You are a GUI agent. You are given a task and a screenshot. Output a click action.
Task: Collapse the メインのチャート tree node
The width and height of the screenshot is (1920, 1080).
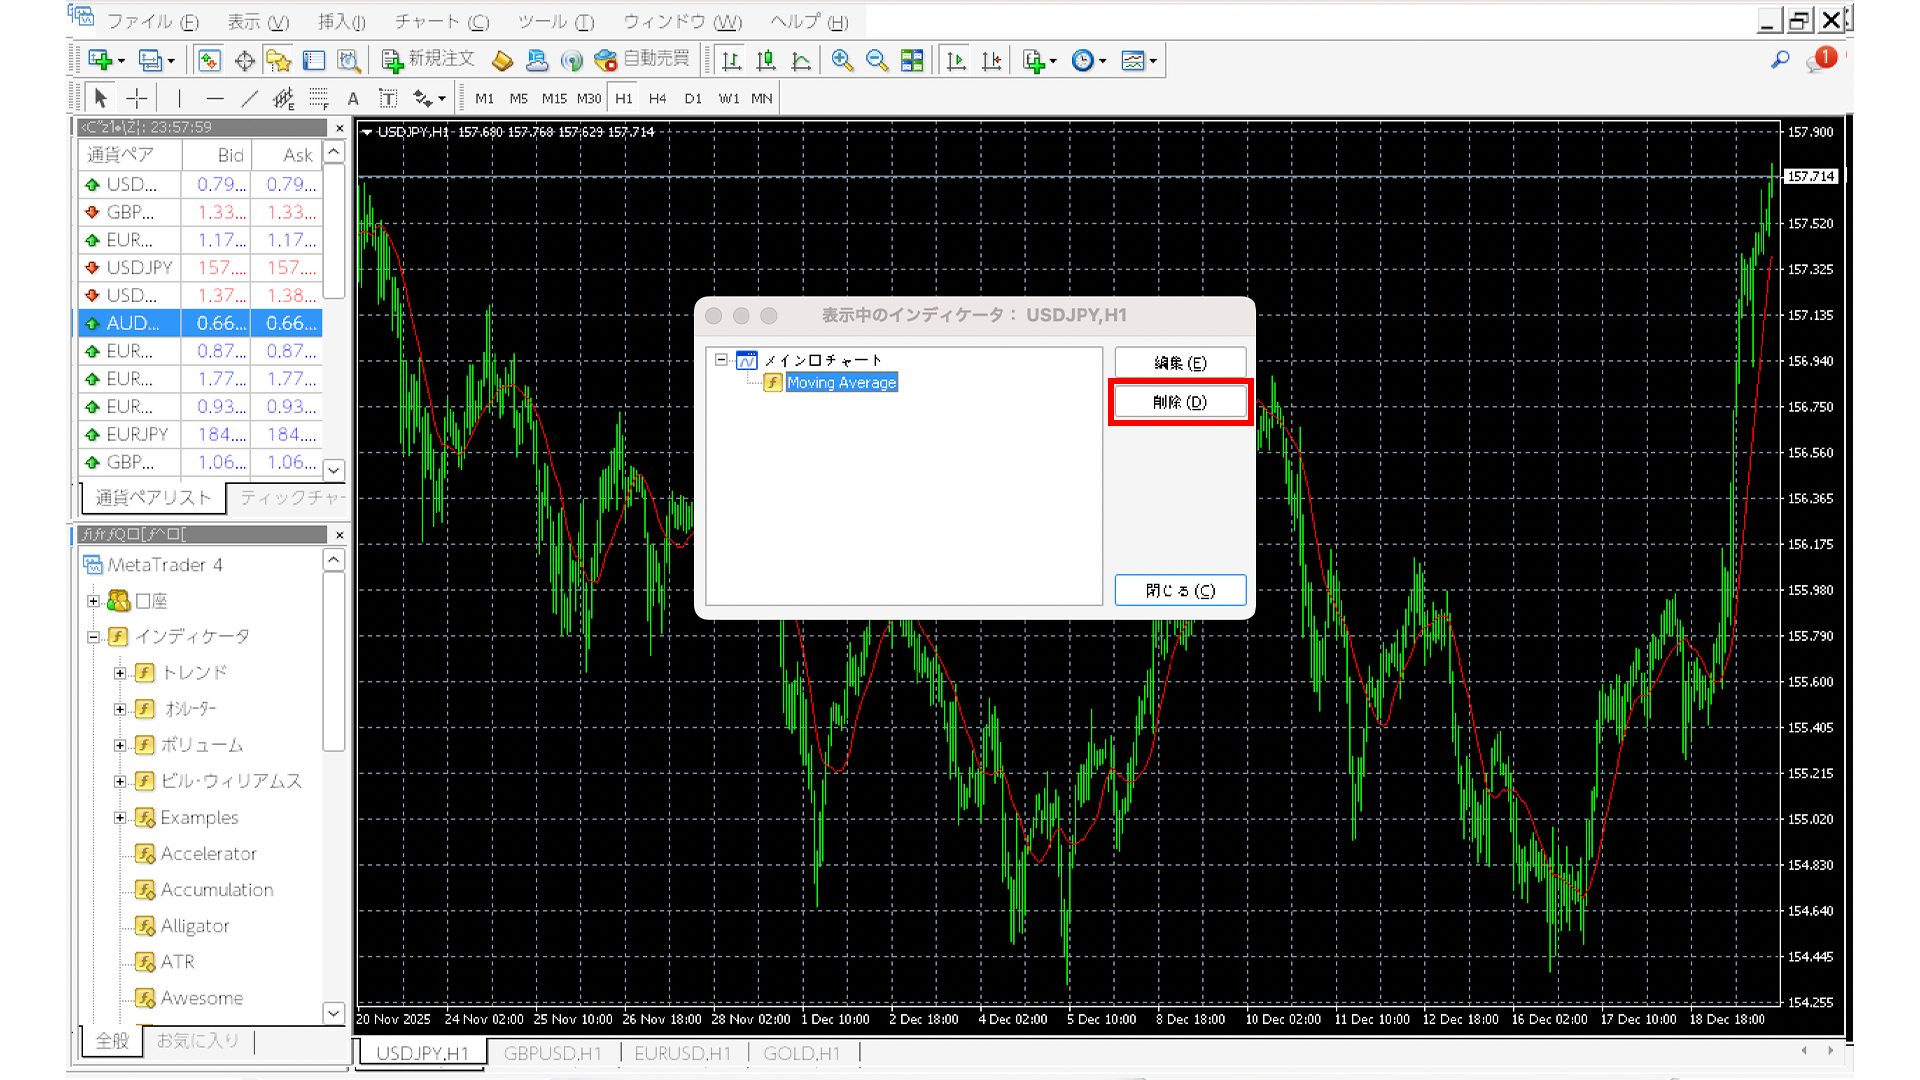[x=721, y=360]
